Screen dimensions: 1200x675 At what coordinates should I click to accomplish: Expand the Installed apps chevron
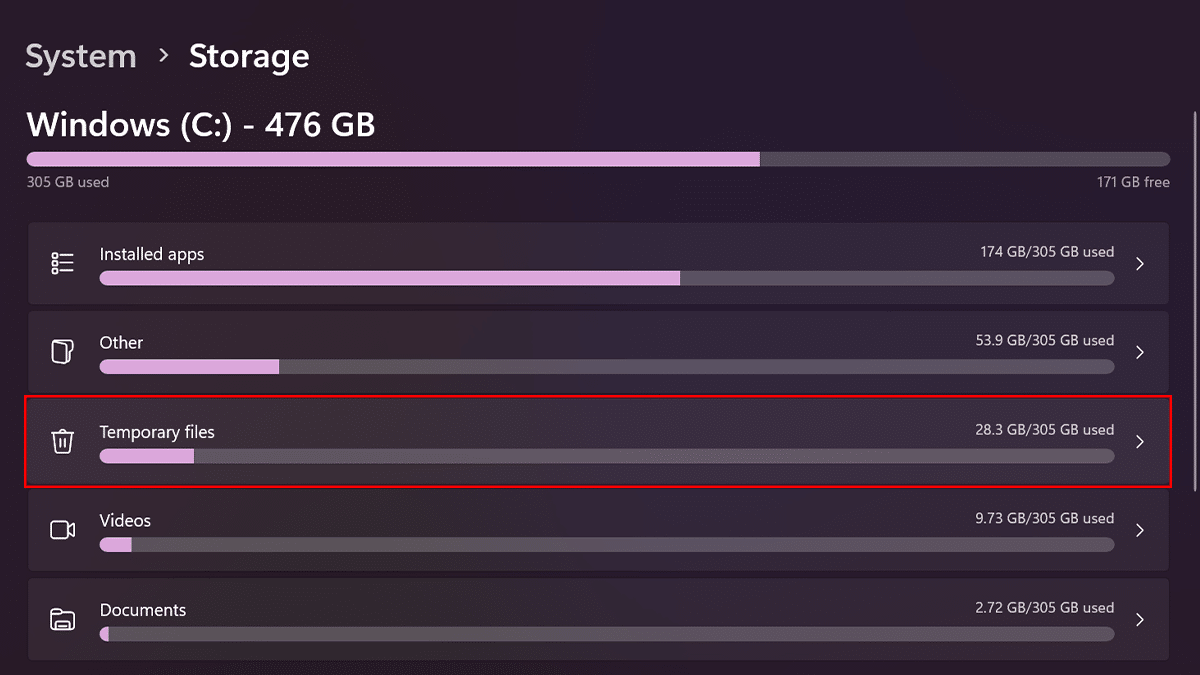point(1139,264)
